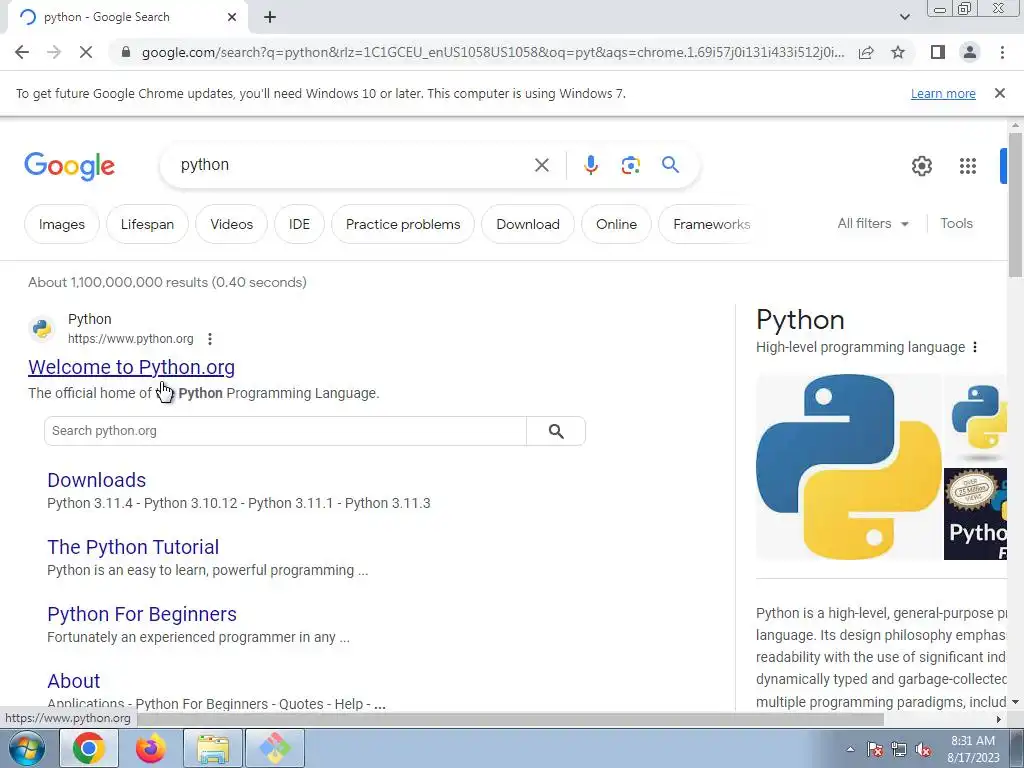Open the Windows Start menu
1024x768 pixels.
pyautogui.click(x=26, y=748)
